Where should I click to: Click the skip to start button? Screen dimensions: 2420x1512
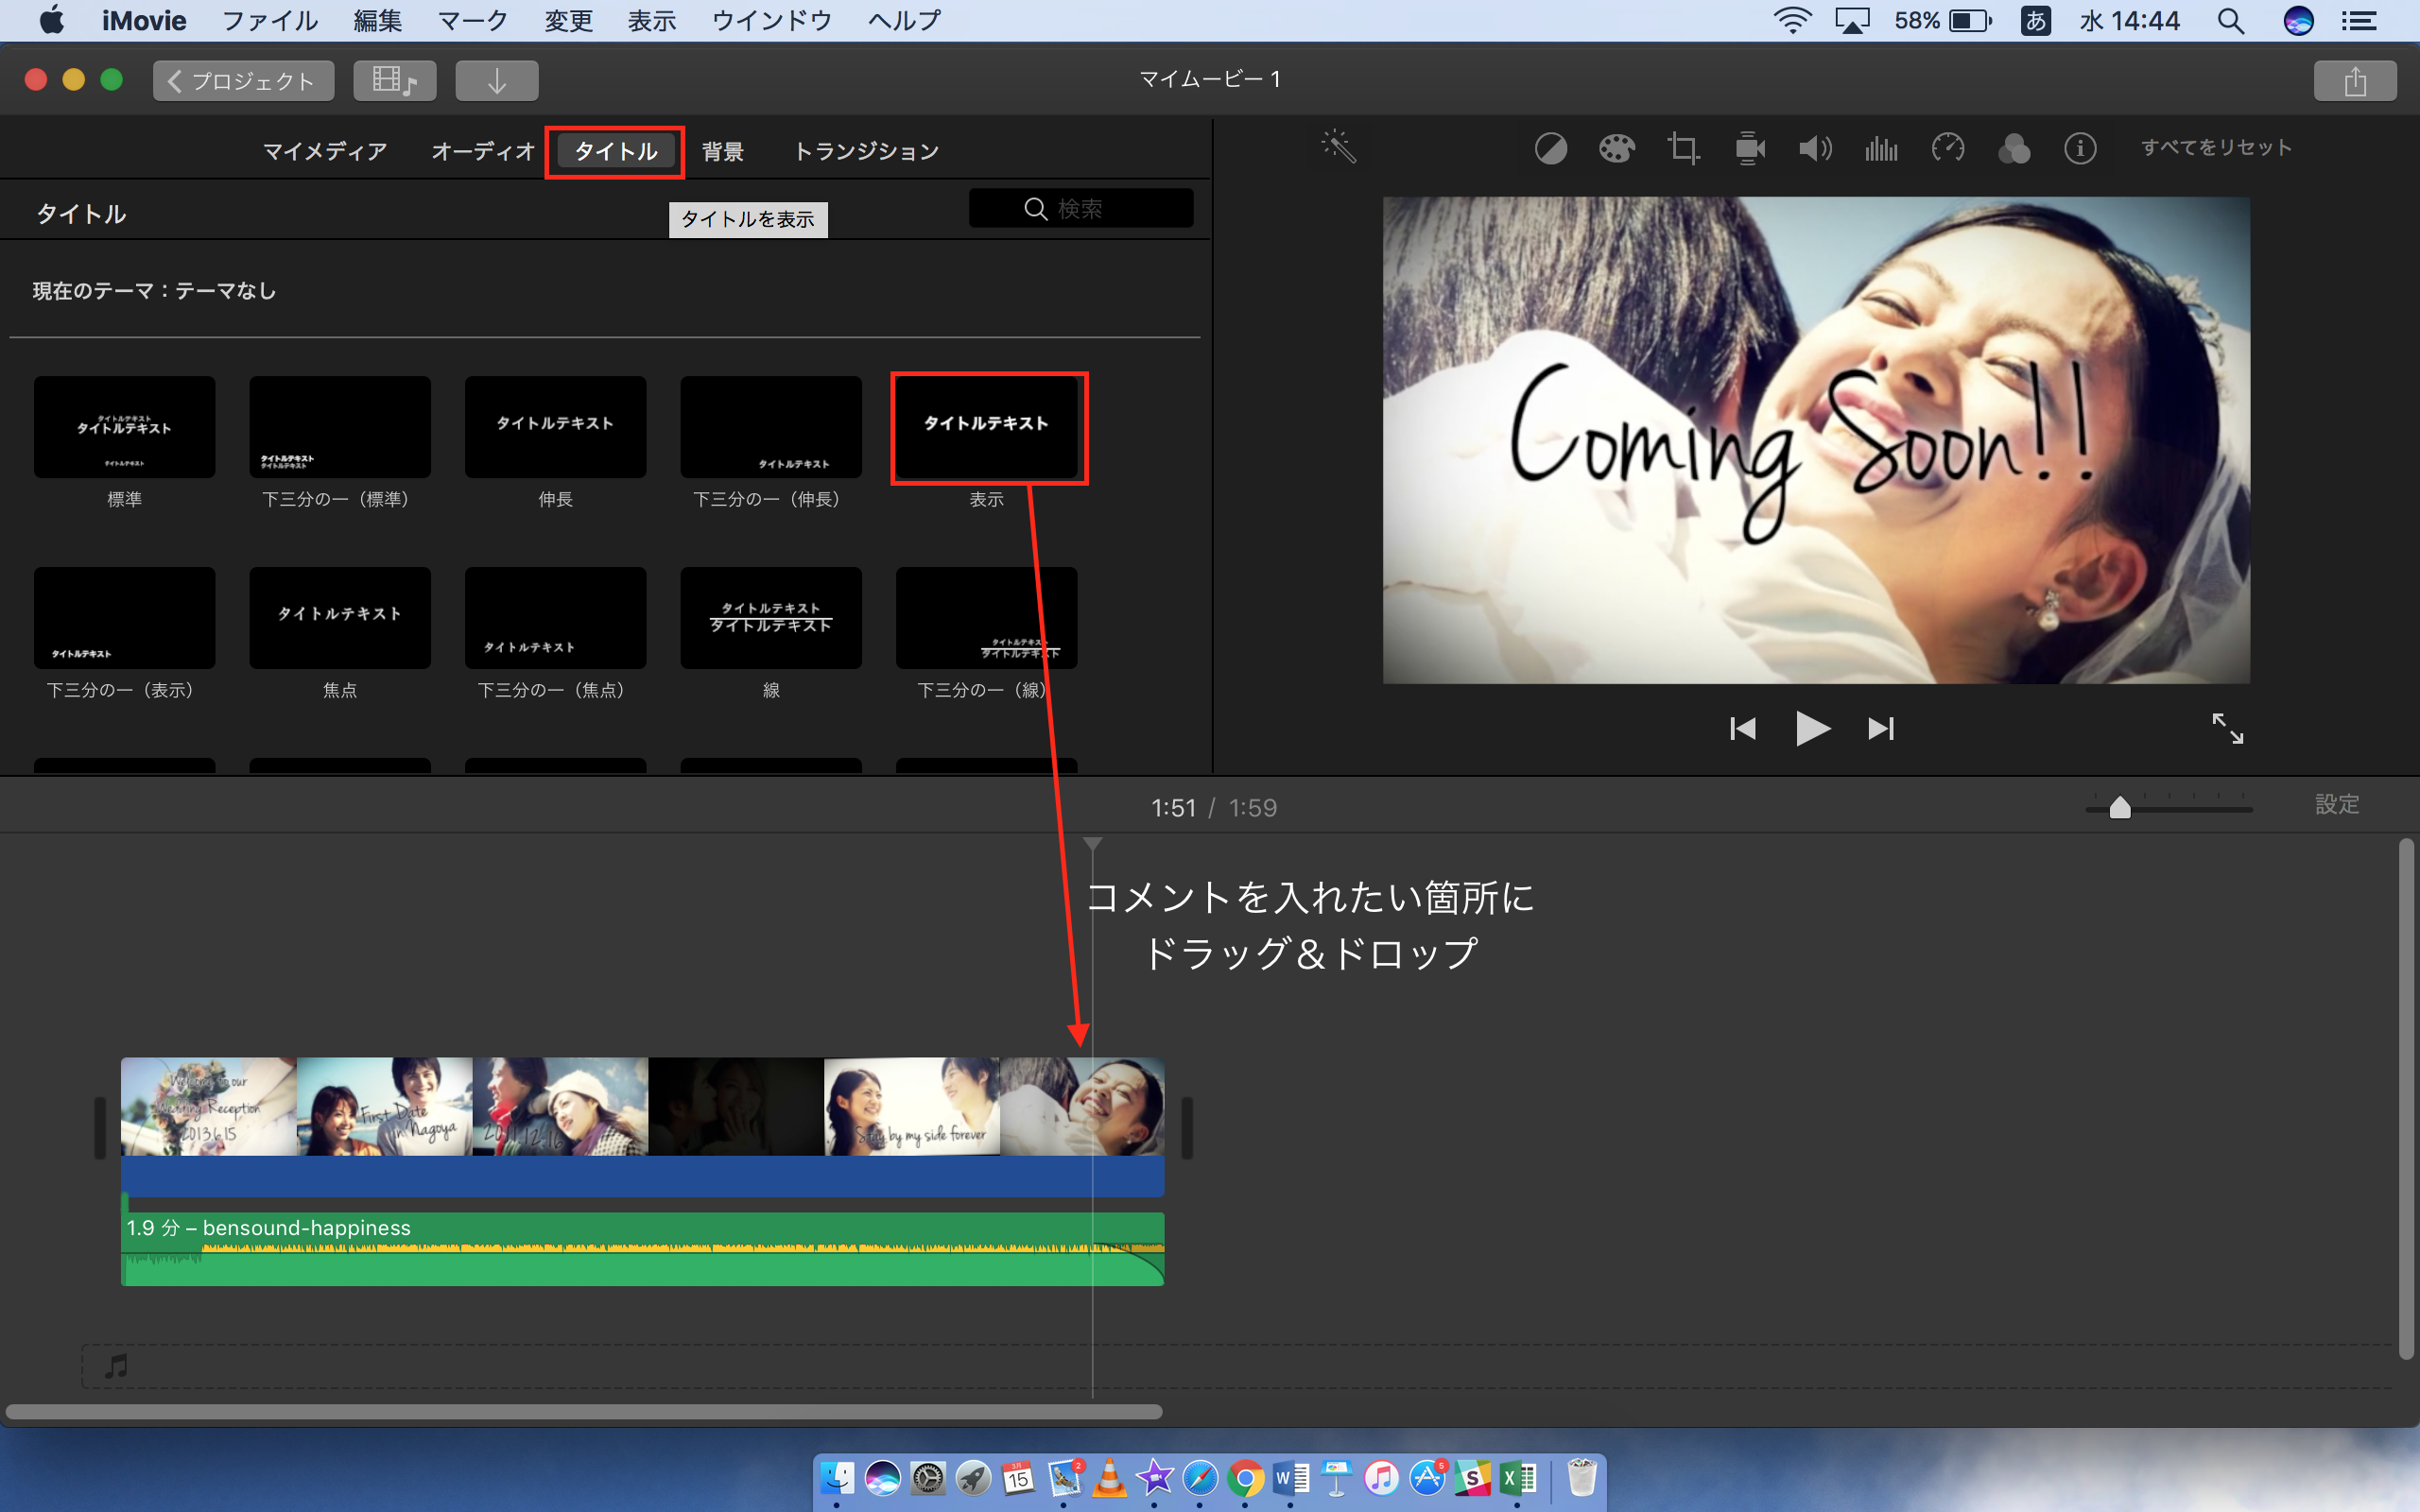point(1740,729)
